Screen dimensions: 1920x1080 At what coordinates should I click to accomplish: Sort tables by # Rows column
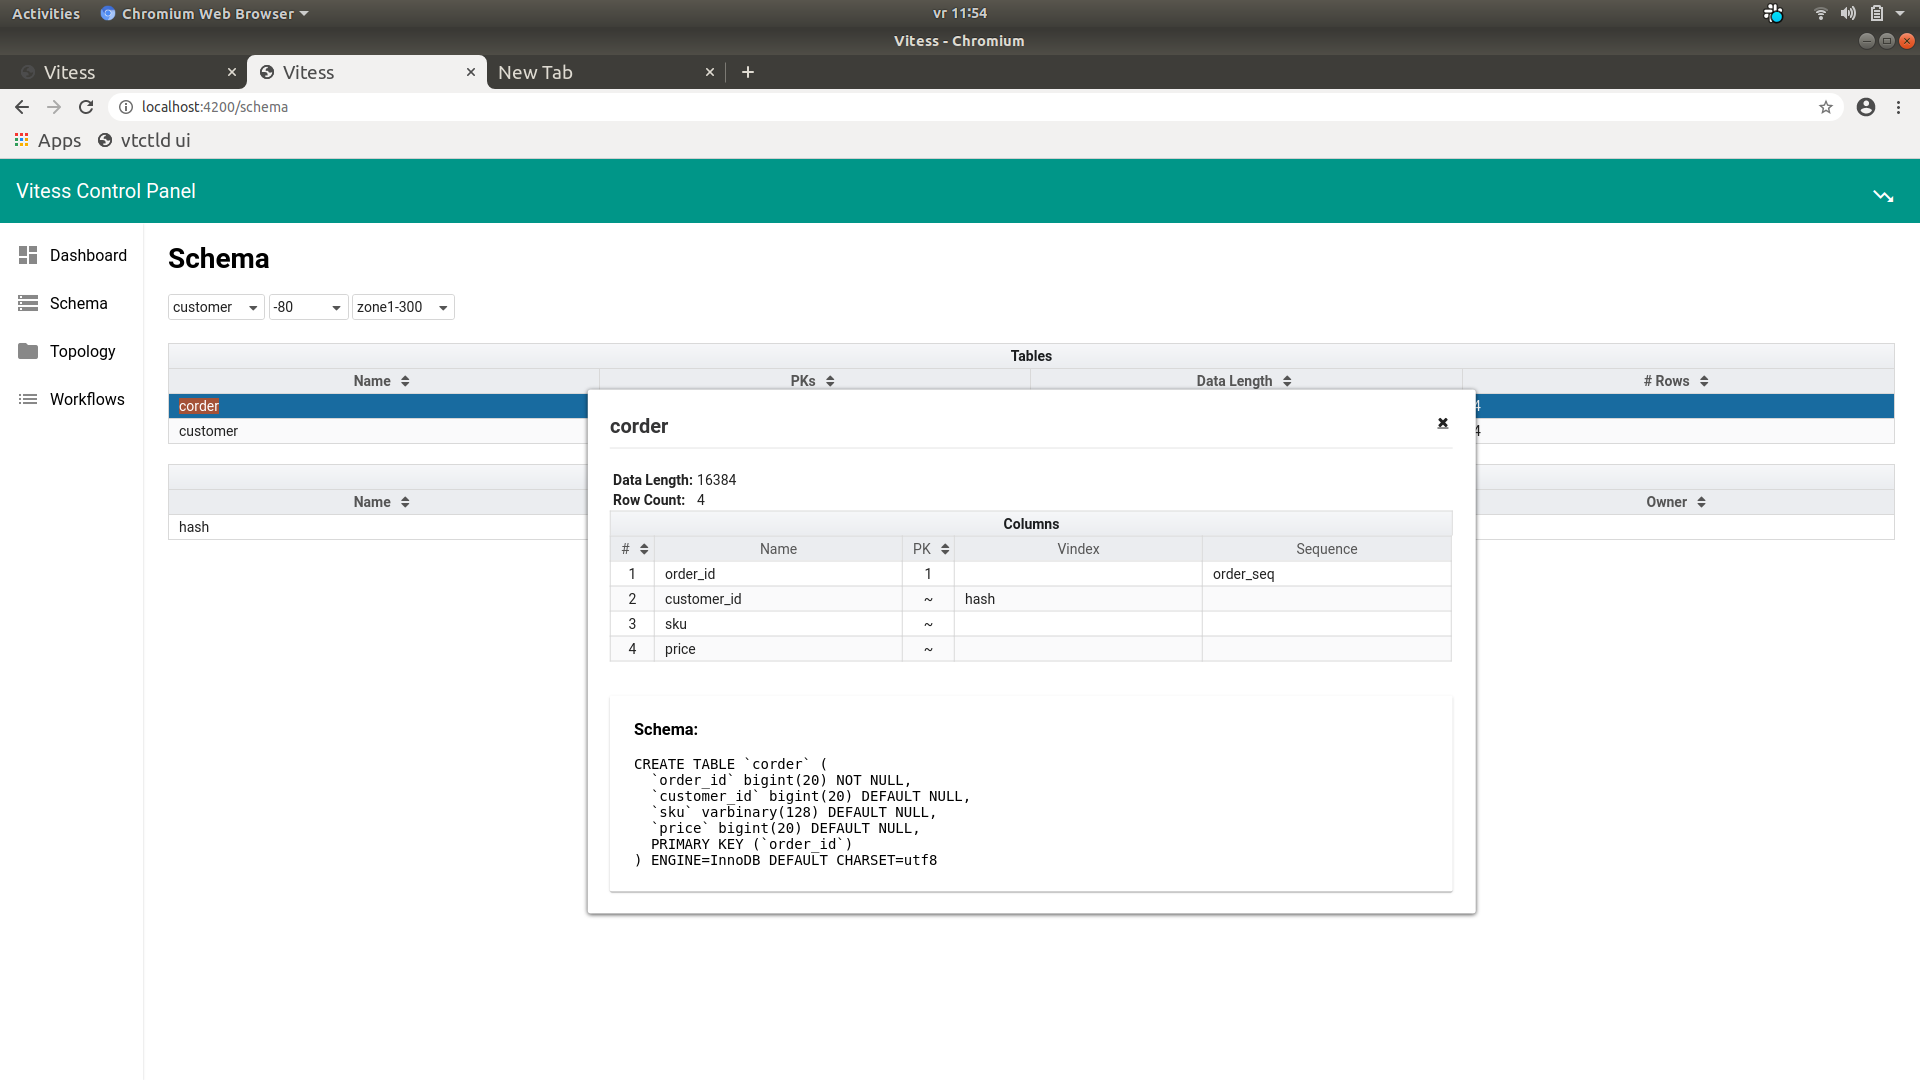tap(1676, 381)
